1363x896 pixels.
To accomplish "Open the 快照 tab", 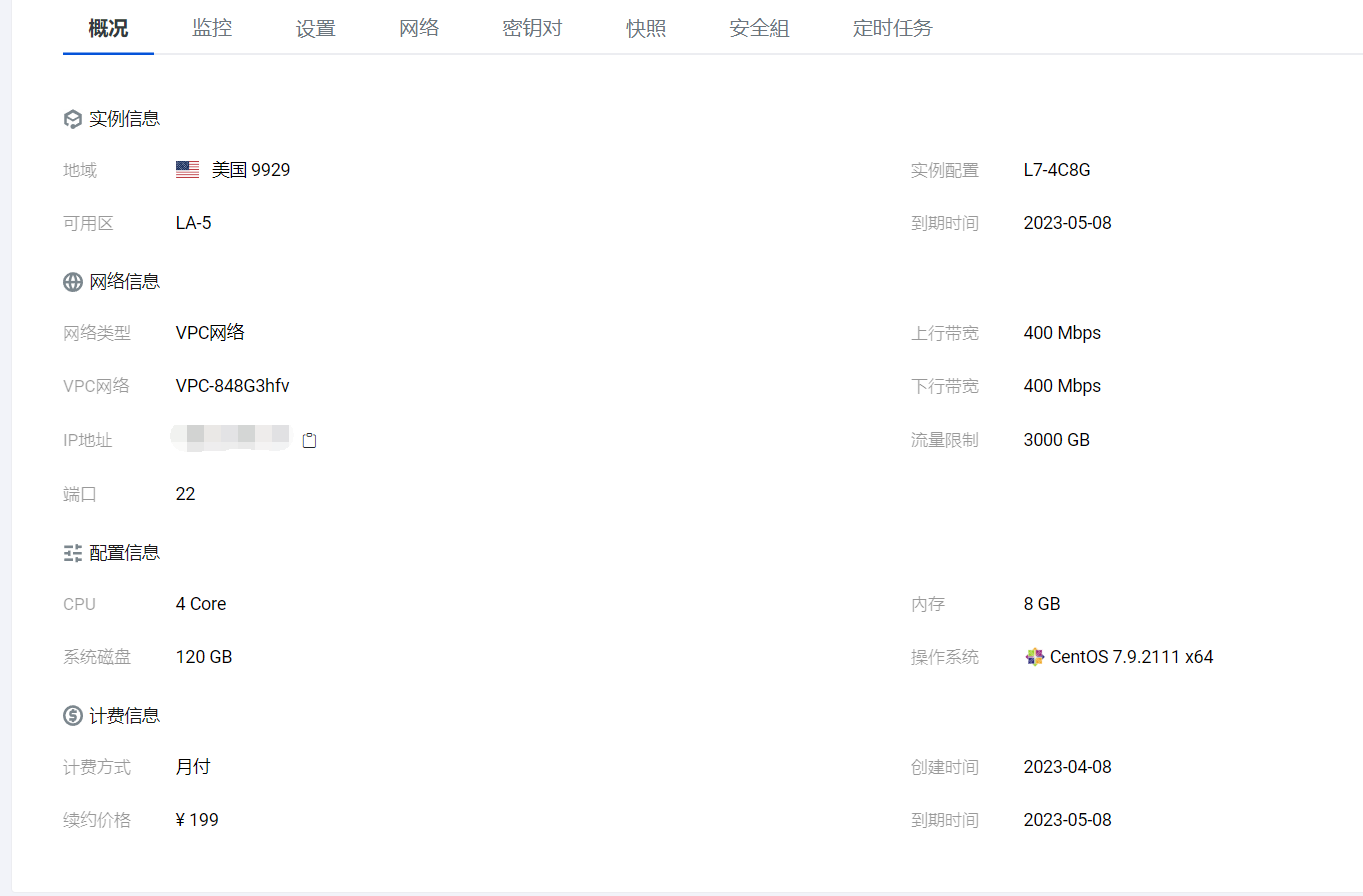I will click(x=646, y=28).
